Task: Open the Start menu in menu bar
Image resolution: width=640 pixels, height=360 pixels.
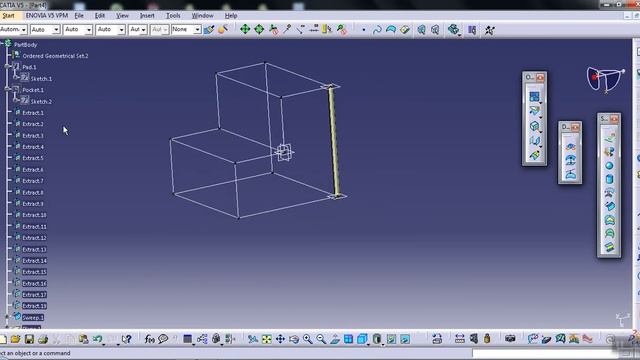Action: click(x=9, y=16)
